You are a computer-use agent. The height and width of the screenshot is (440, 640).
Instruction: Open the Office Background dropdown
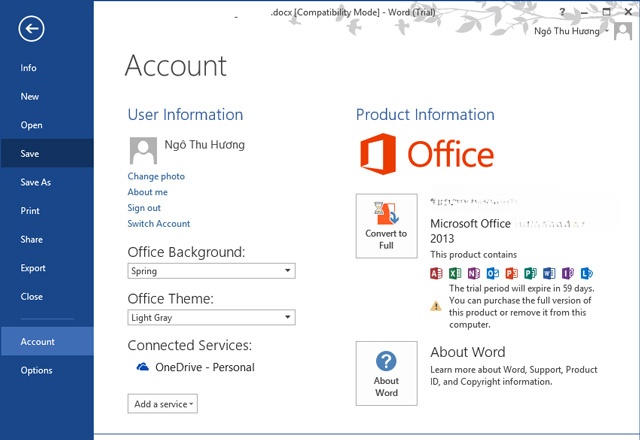coord(211,271)
